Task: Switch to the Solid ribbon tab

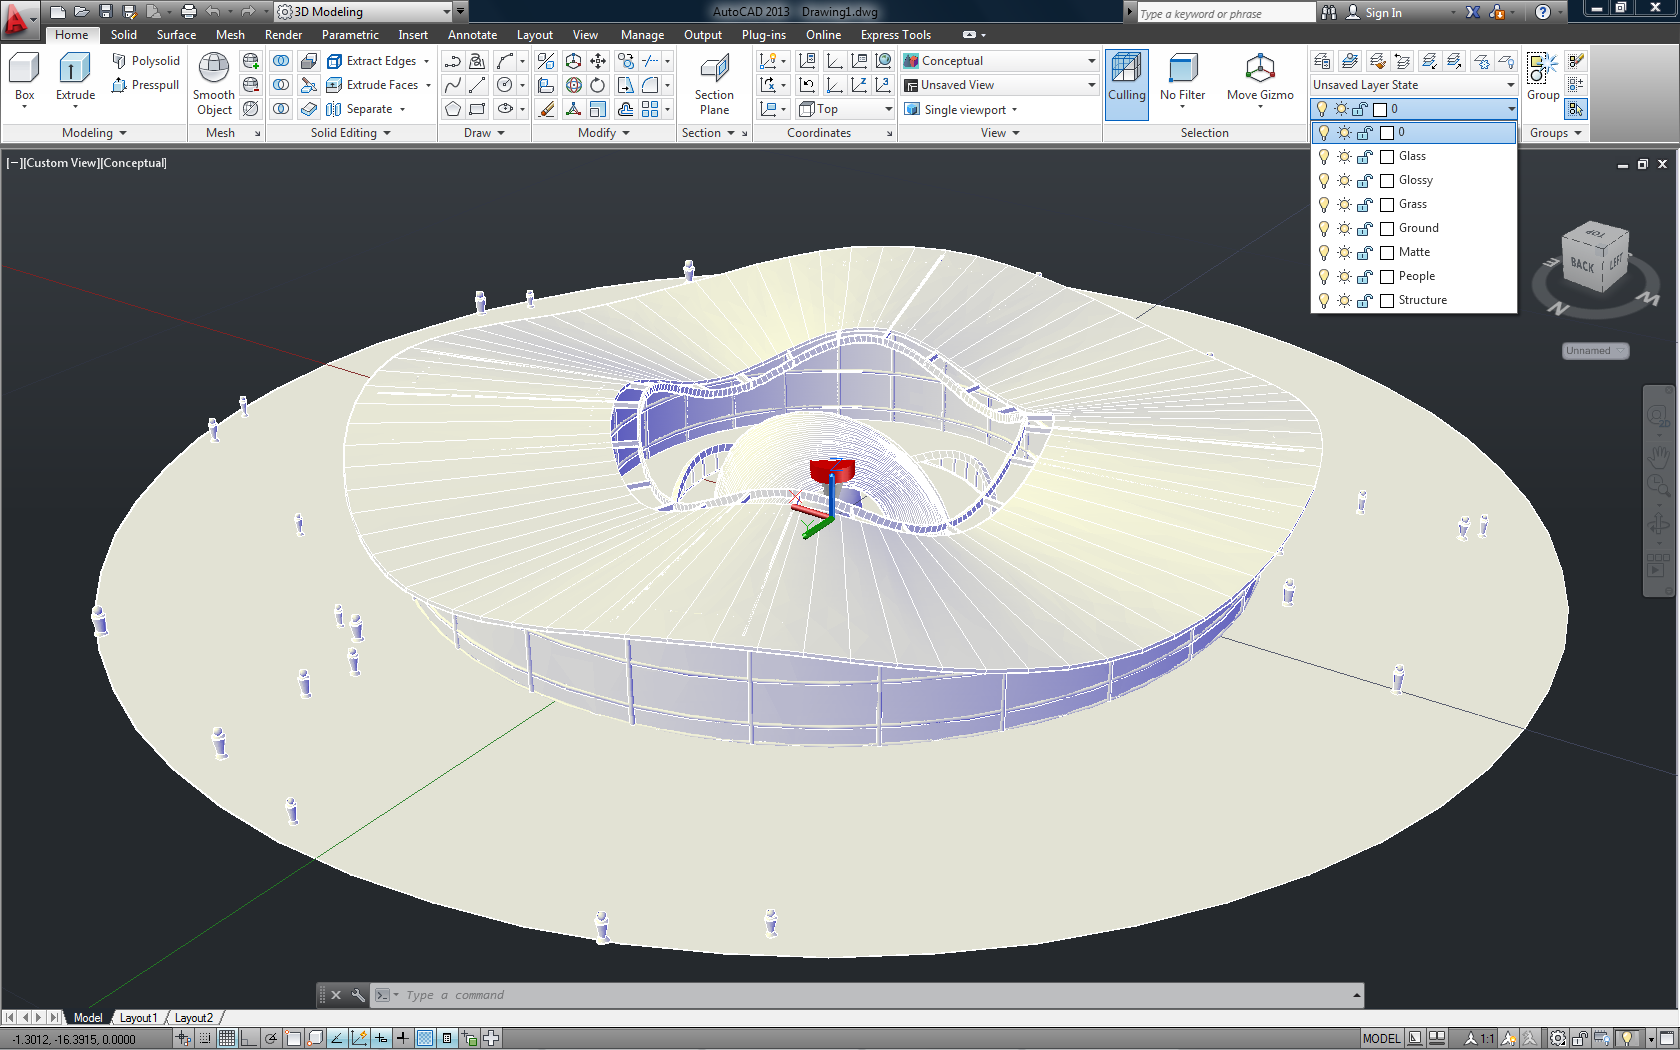Action: point(124,35)
